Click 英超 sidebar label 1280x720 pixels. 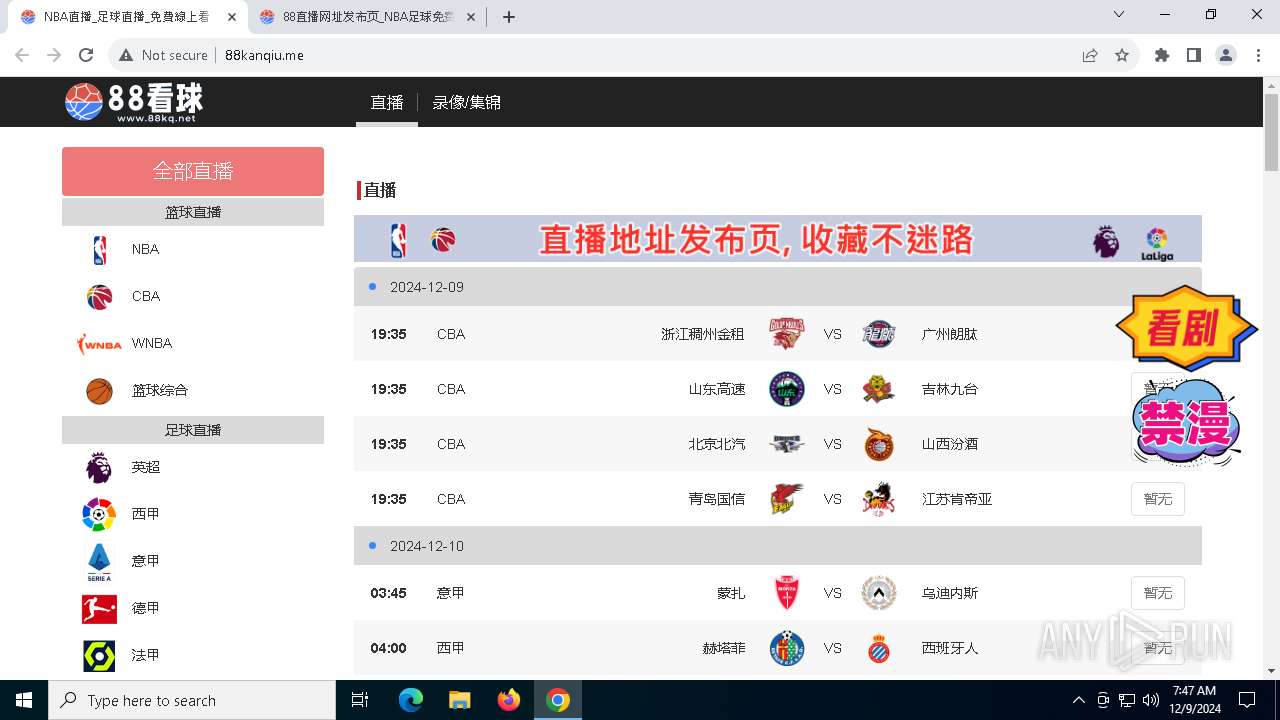tap(146, 467)
